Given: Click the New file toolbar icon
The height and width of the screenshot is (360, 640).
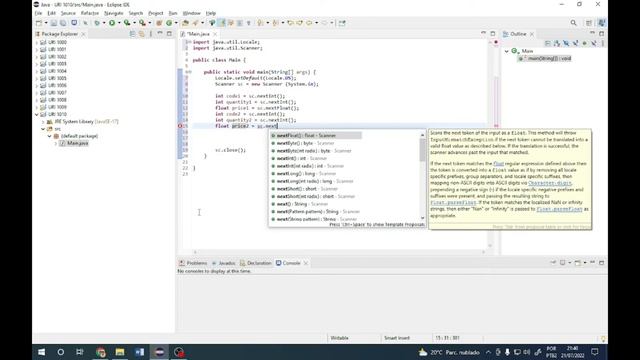Looking at the screenshot, I should (x=39, y=23).
